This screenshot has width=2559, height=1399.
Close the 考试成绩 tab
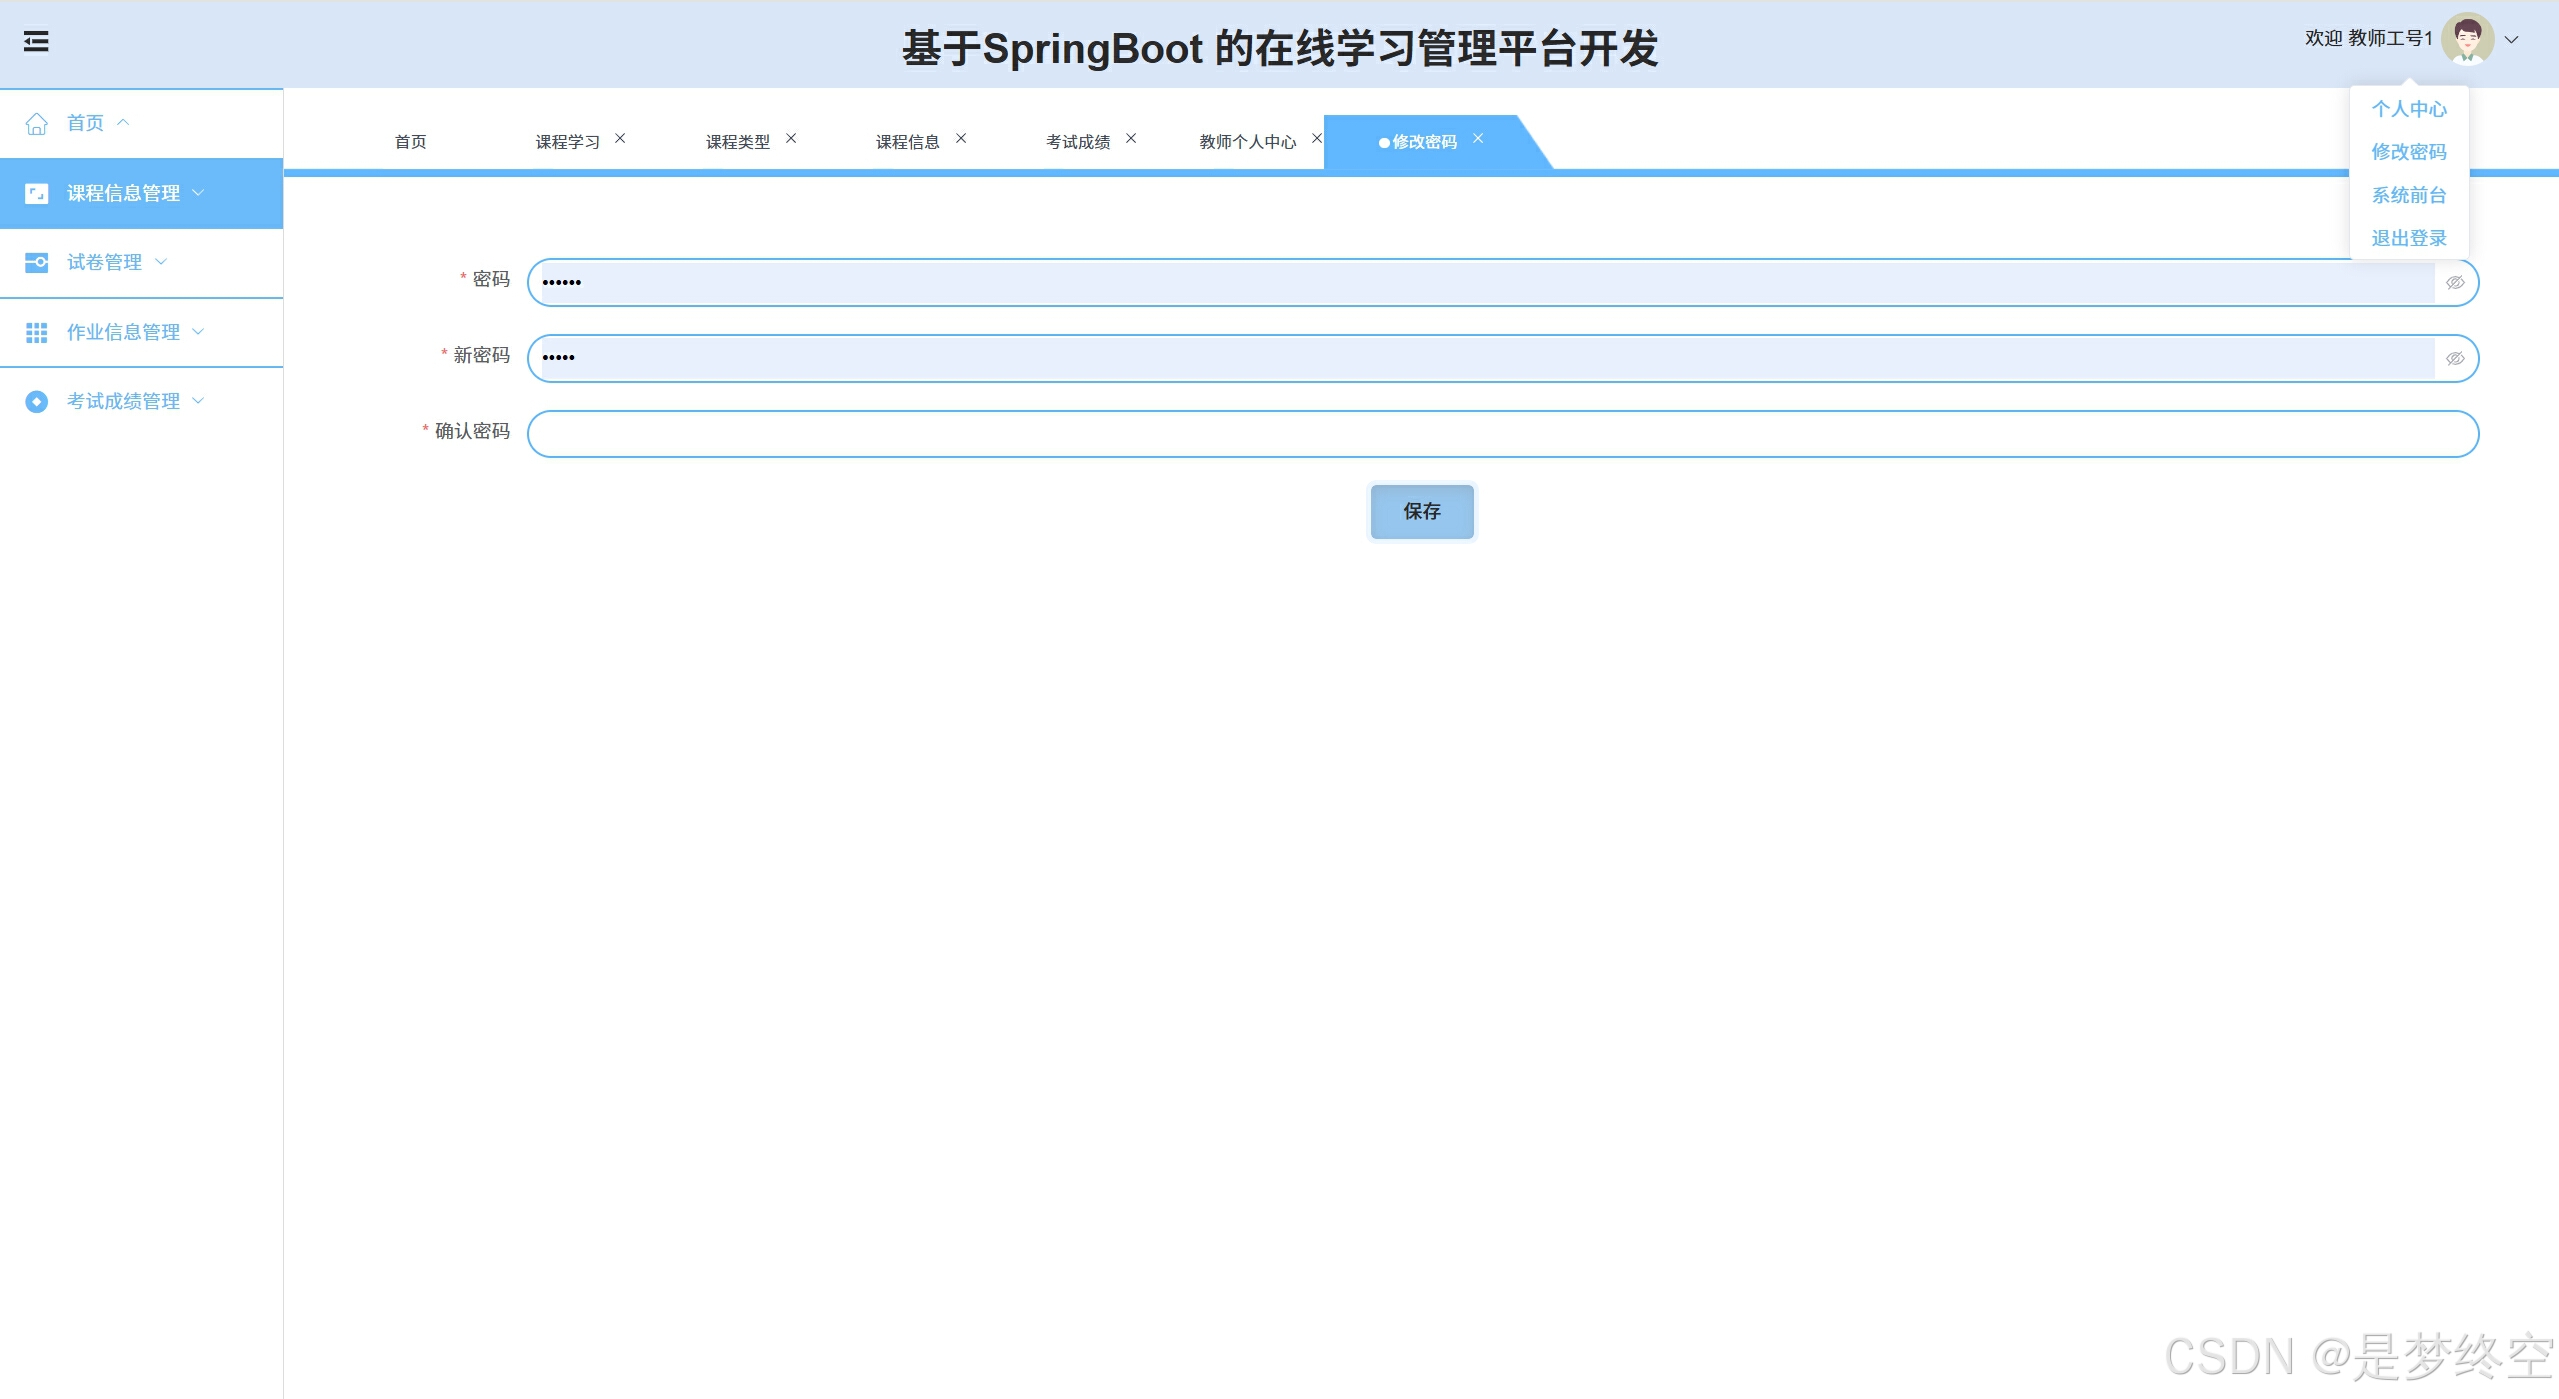tap(1131, 138)
